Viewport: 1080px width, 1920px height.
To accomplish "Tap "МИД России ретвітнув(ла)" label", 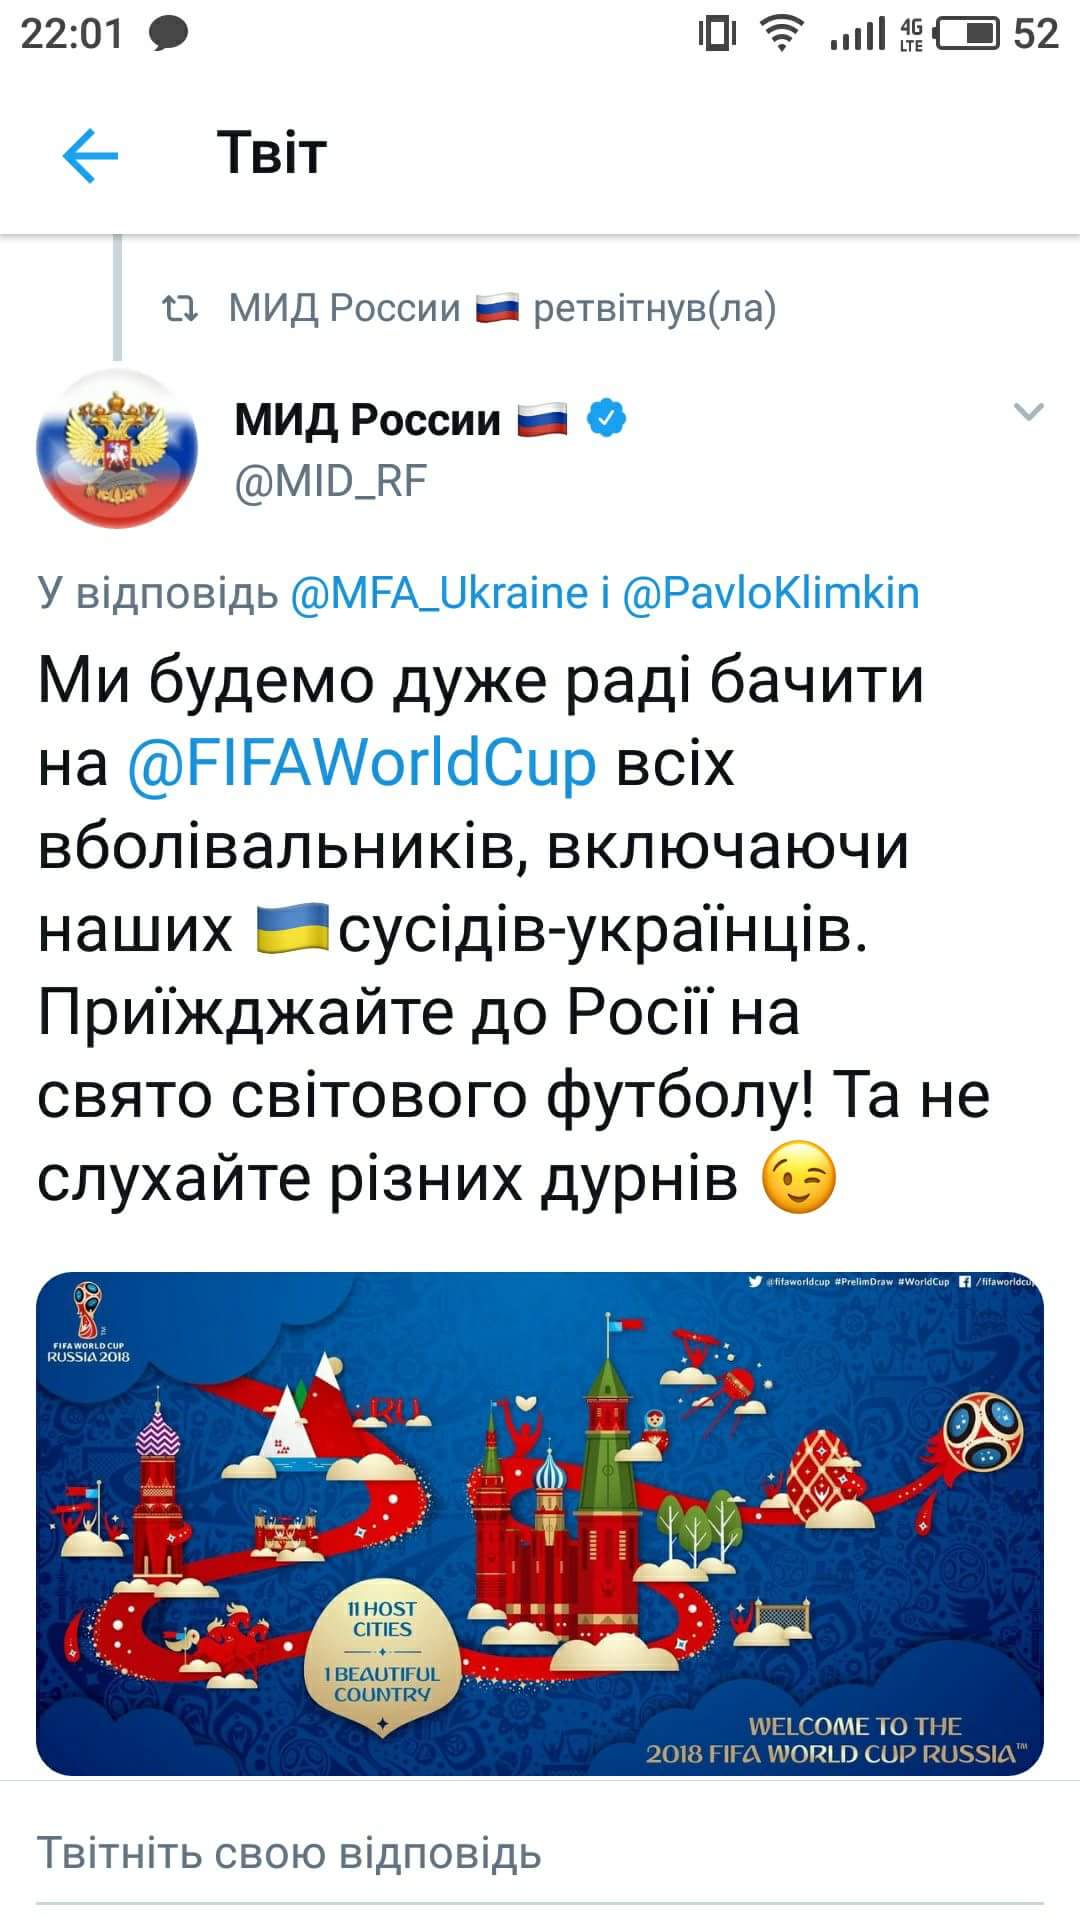I will coord(503,309).
